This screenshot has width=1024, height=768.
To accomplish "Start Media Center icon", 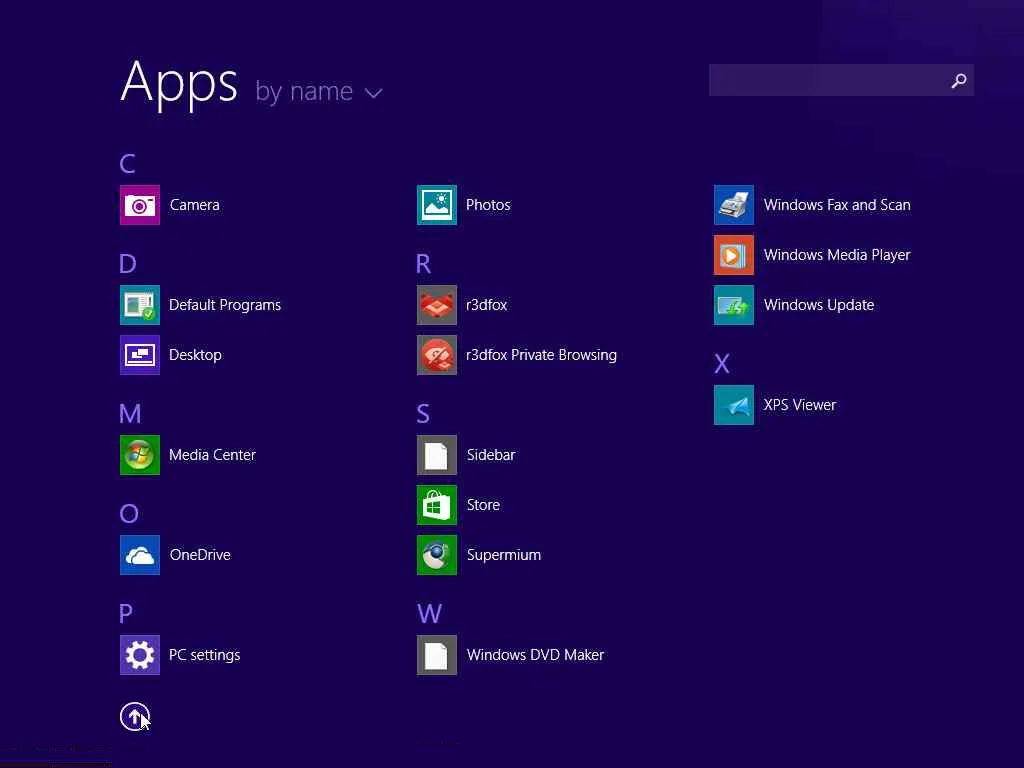I will coord(140,455).
